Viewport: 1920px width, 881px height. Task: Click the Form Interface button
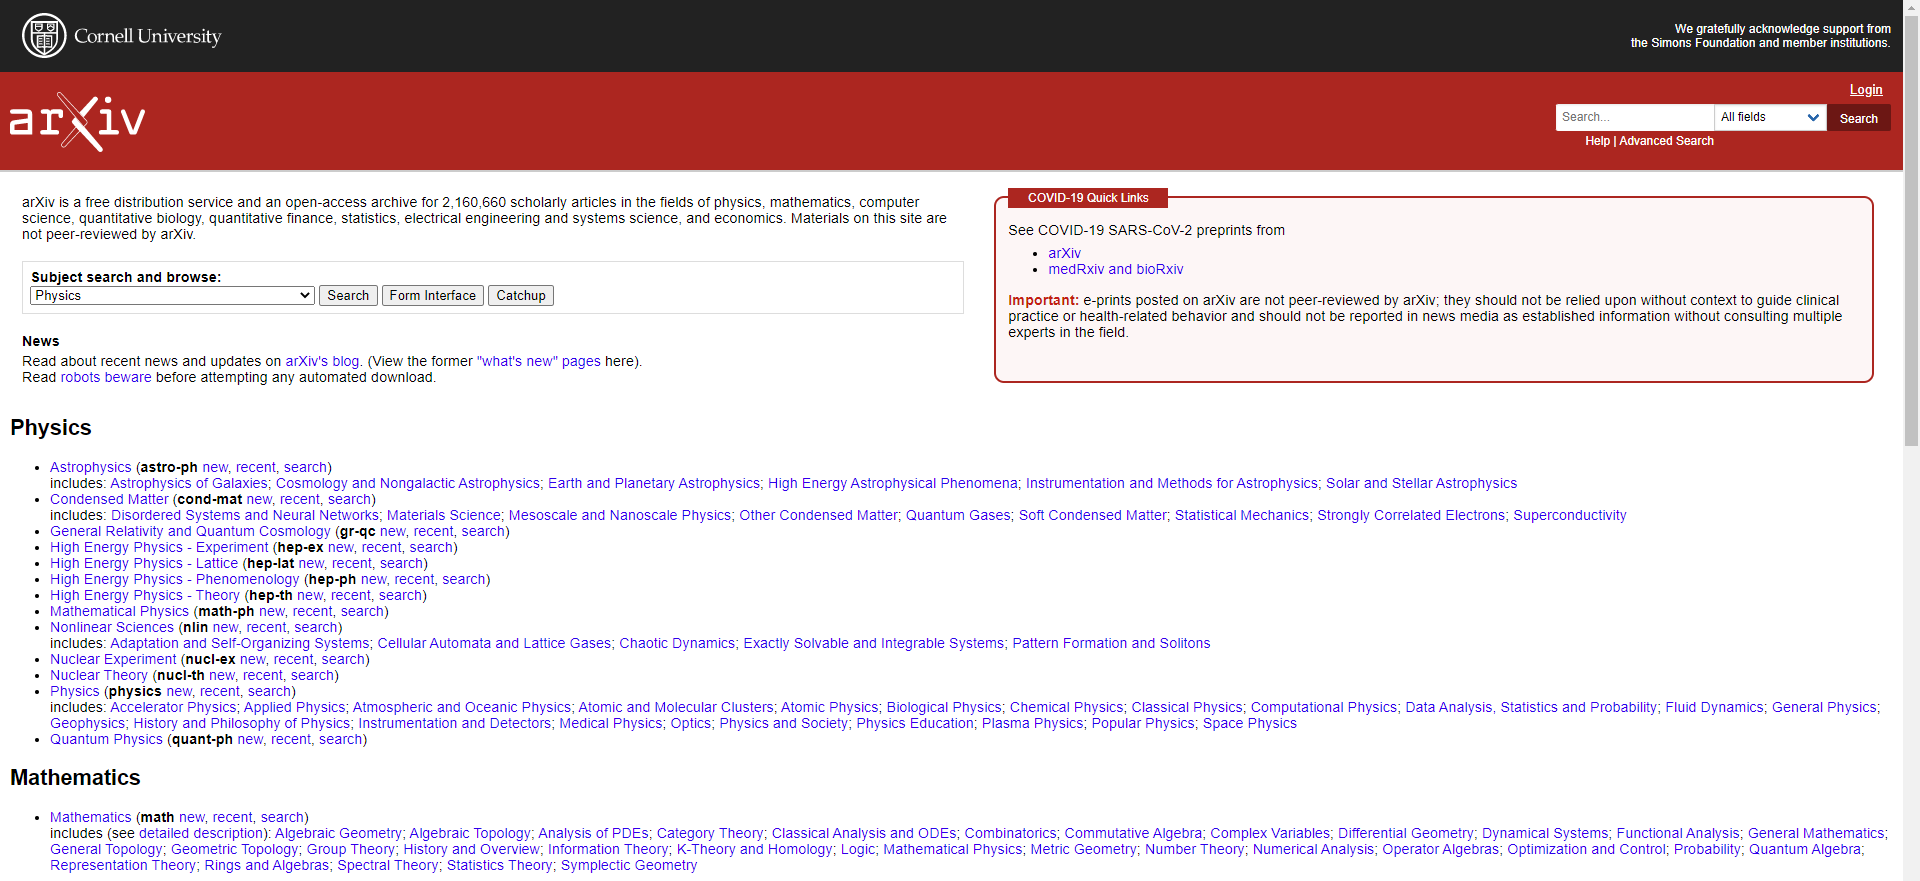(x=432, y=296)
